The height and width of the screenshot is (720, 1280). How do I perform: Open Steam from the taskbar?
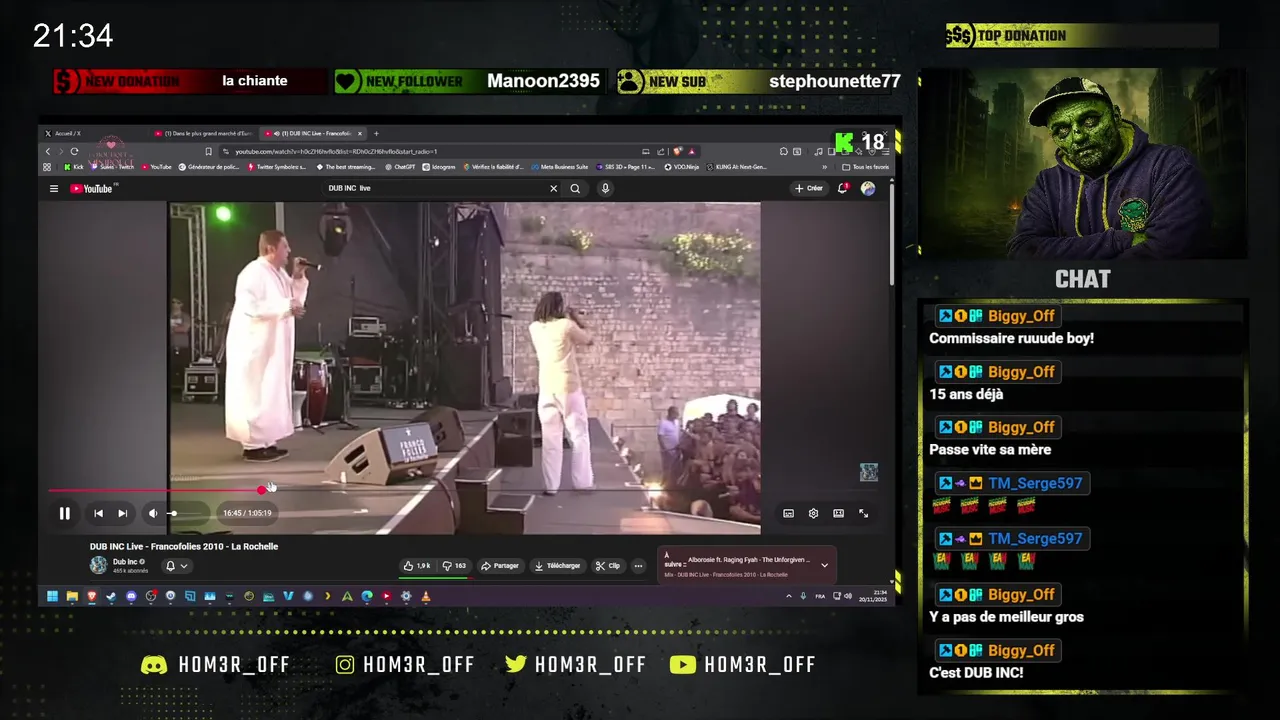click(x=111, y=596)
